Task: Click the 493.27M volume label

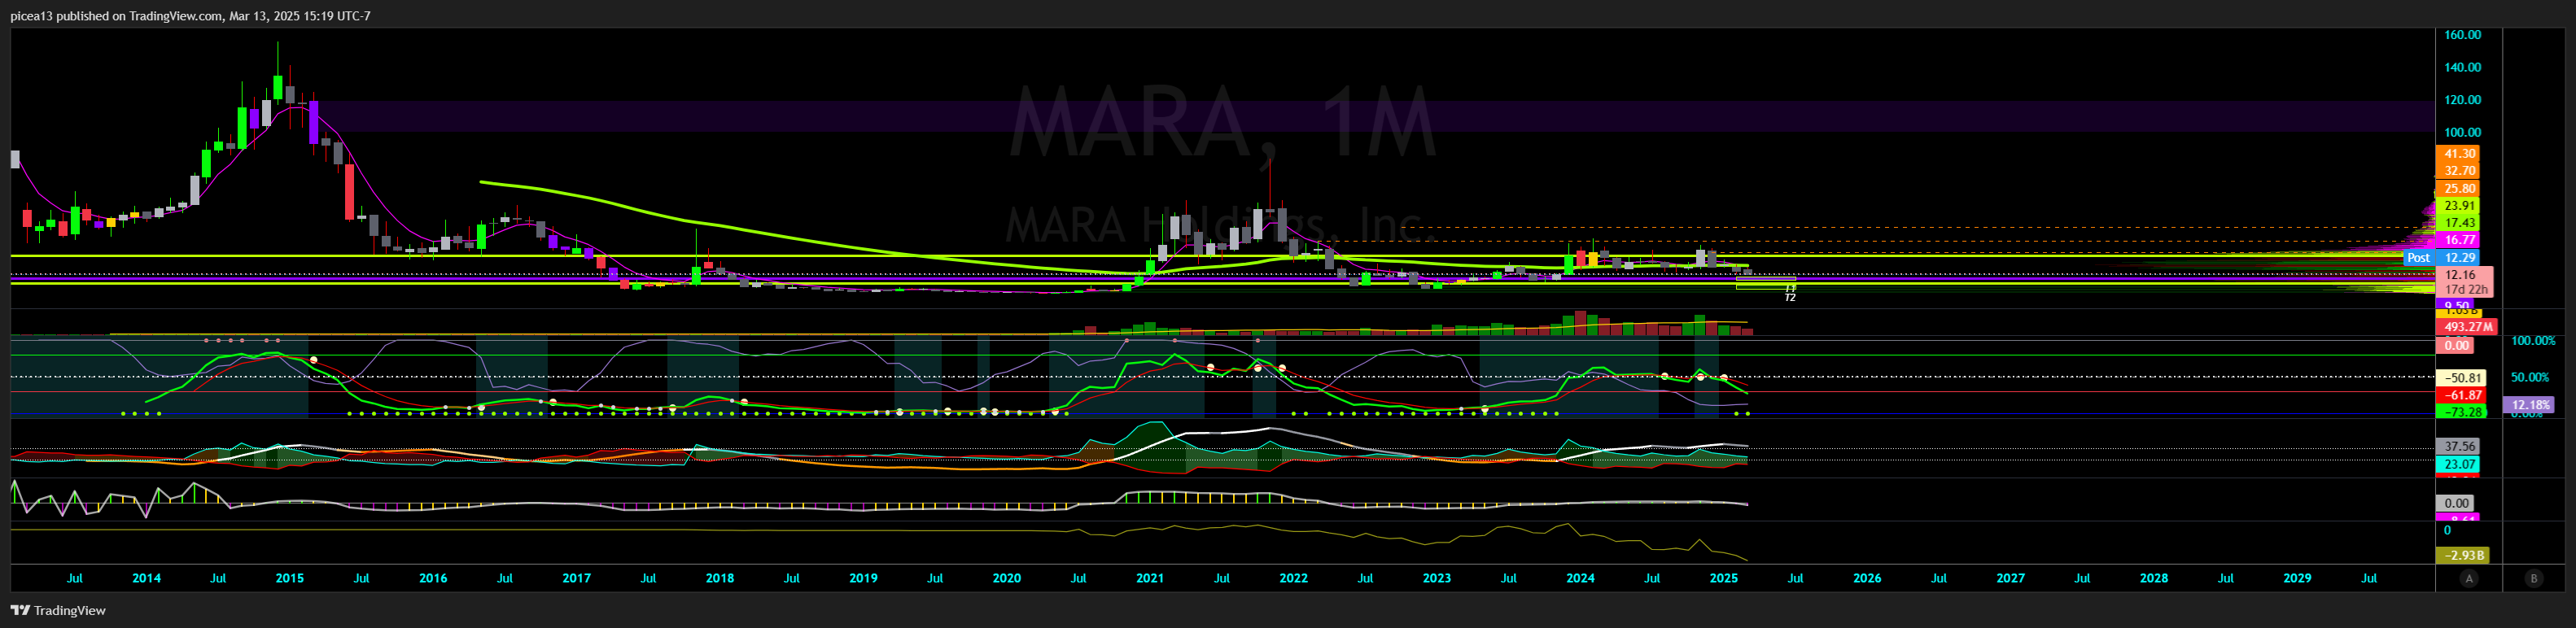Action: click(2465, 327)
